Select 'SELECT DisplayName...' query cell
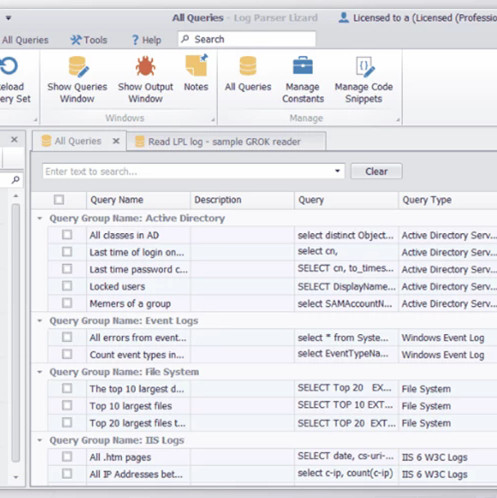497x498 pixels. pyautogui.click(x=346, y=287)
